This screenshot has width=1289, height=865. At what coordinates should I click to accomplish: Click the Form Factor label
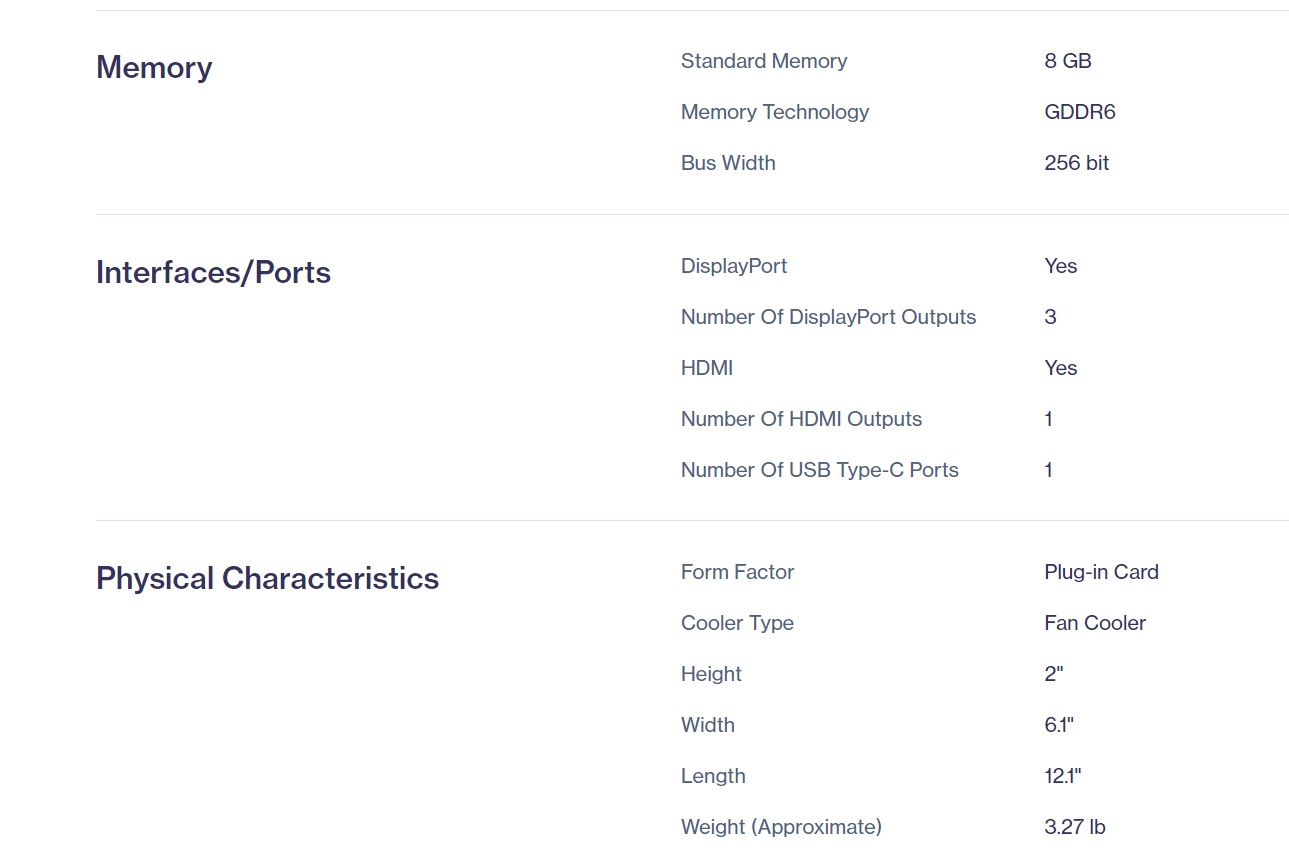(x=737, y=572)
